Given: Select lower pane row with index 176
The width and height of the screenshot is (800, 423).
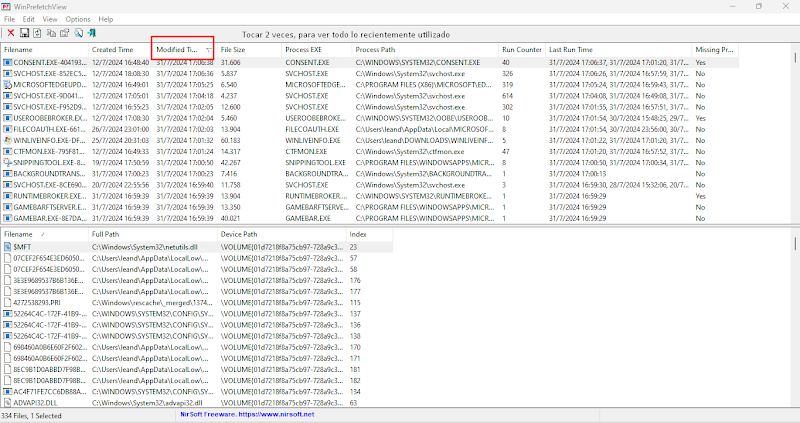Looking at the screenshot, I should point(196,281).
